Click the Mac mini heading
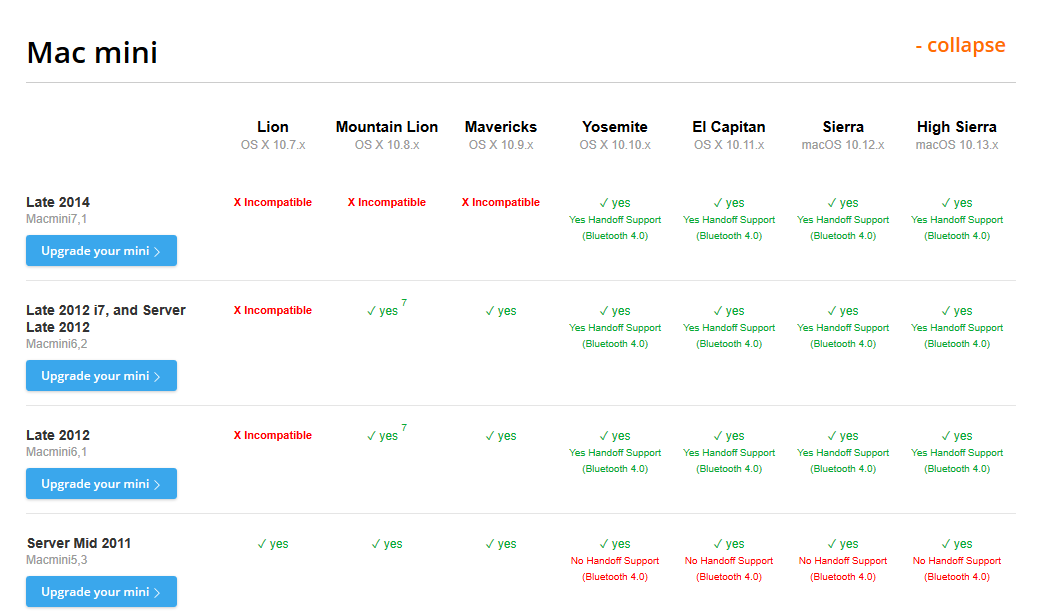Image resolution: width=1045 pixels, height=614 pixels. click(x=92, y=52)
